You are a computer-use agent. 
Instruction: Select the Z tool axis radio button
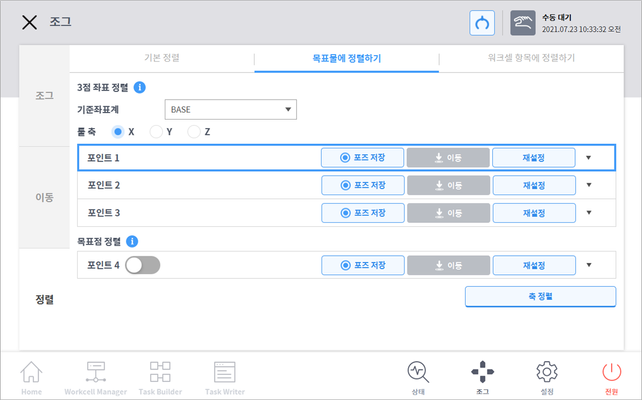(193, 131)
